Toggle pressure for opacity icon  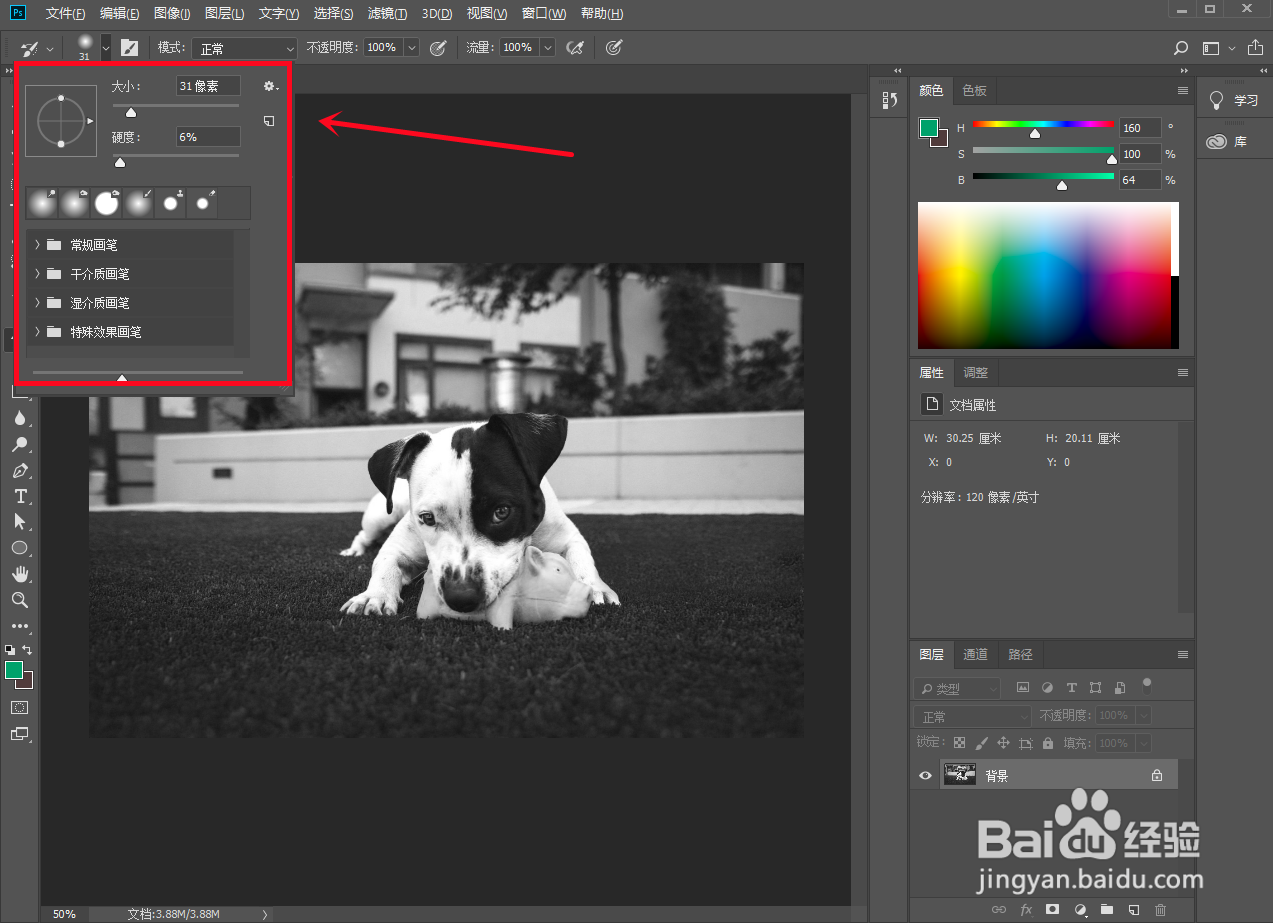[x=437, y=47]
